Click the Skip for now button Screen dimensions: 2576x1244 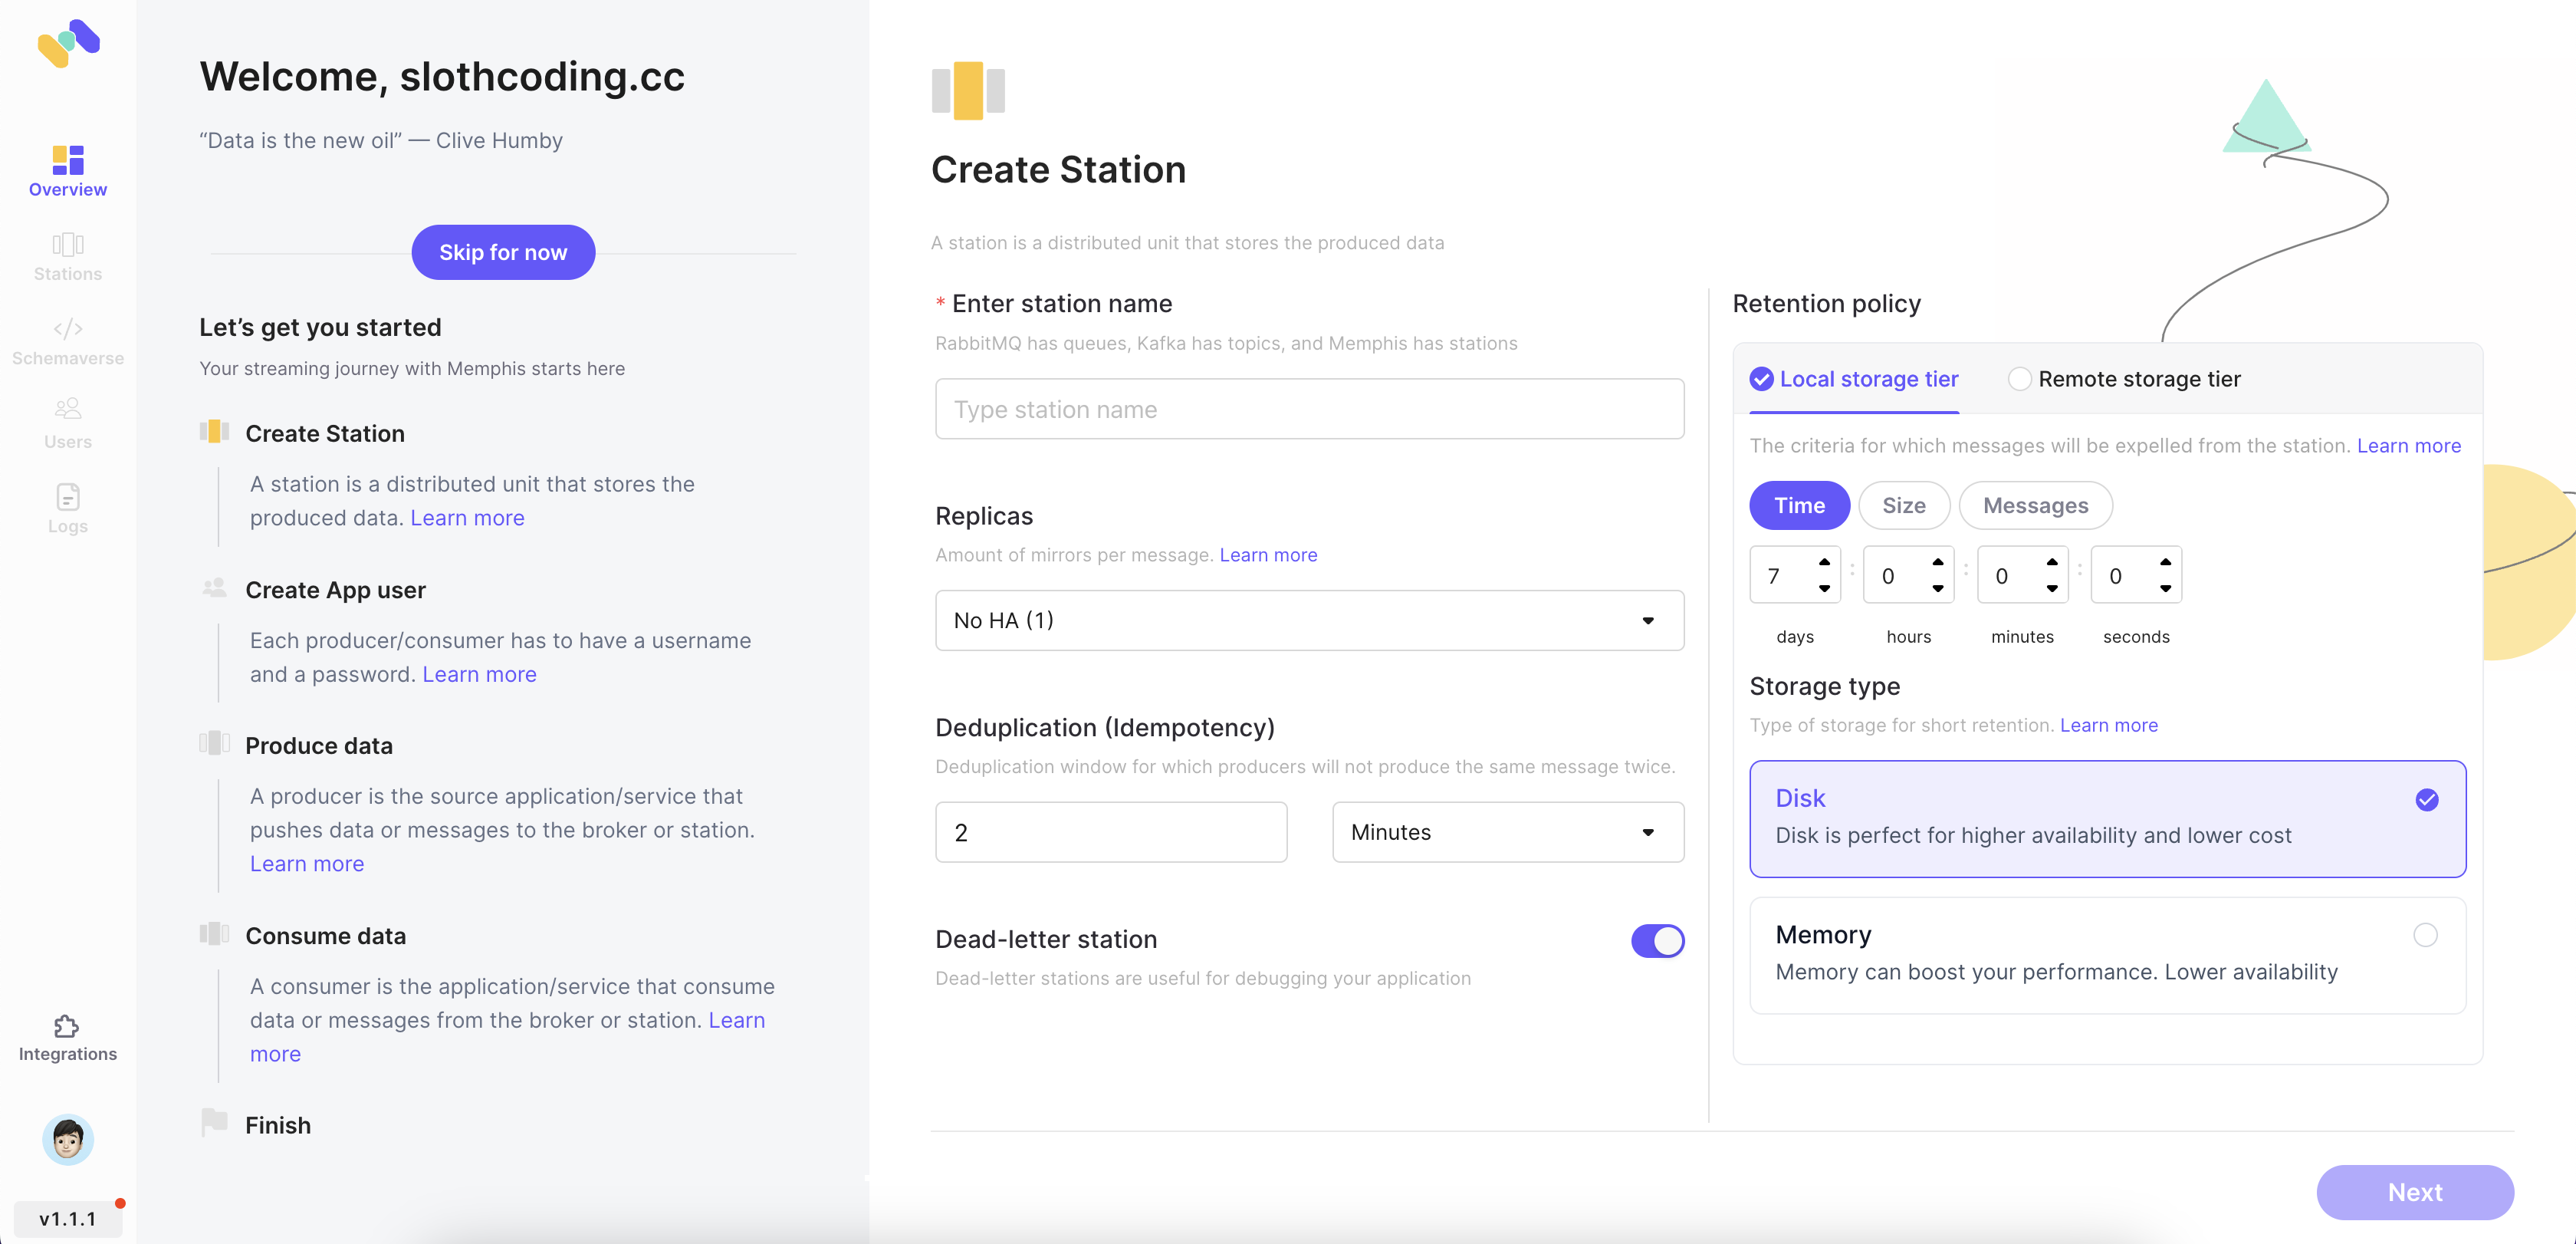(503, 252)
